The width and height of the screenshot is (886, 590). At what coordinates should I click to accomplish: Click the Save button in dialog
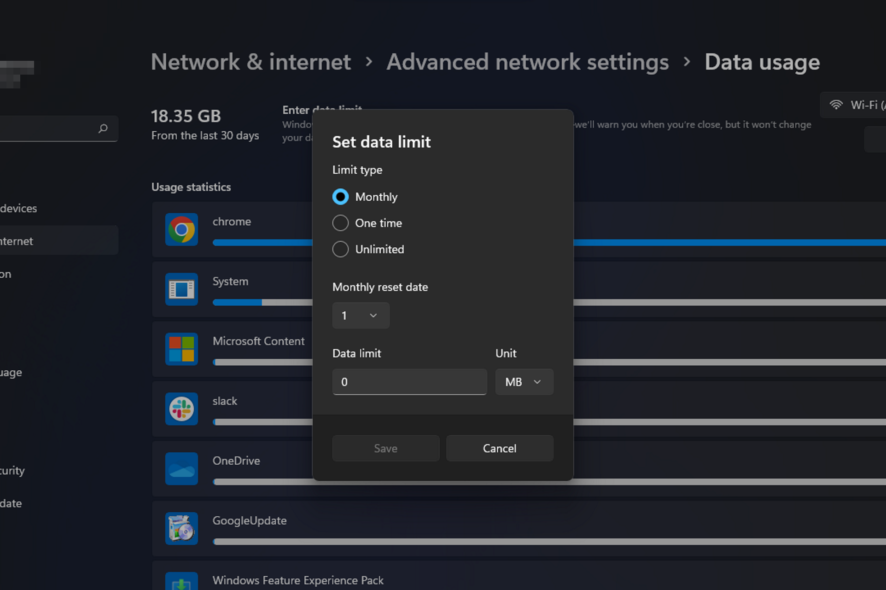point(385,448)
